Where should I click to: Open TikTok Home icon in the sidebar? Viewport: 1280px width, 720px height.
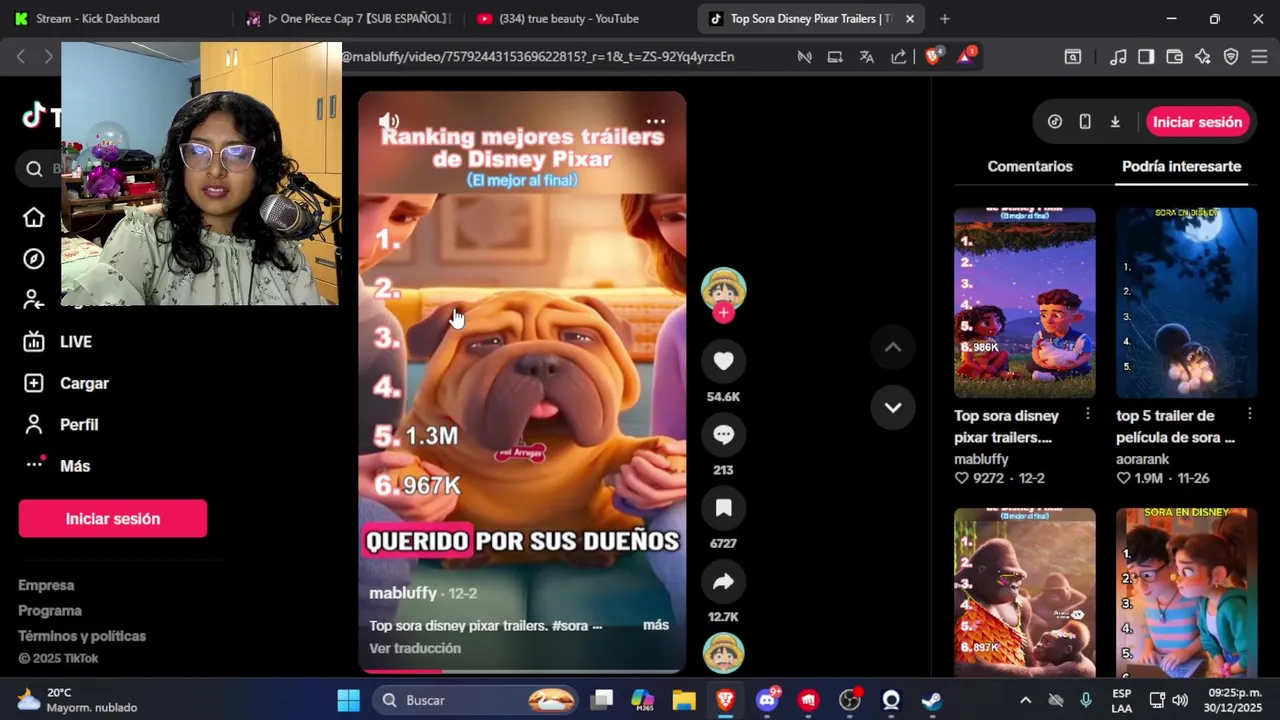(x=34, y=217)
